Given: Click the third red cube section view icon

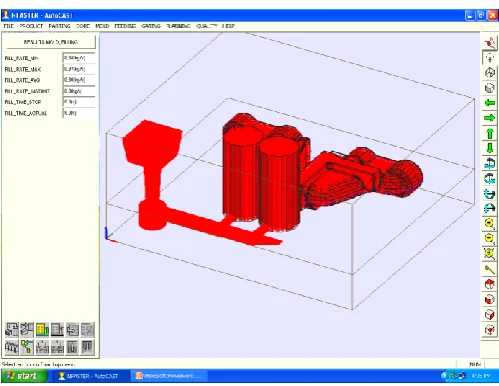Looking at the screenshot, I should (490, 314).
